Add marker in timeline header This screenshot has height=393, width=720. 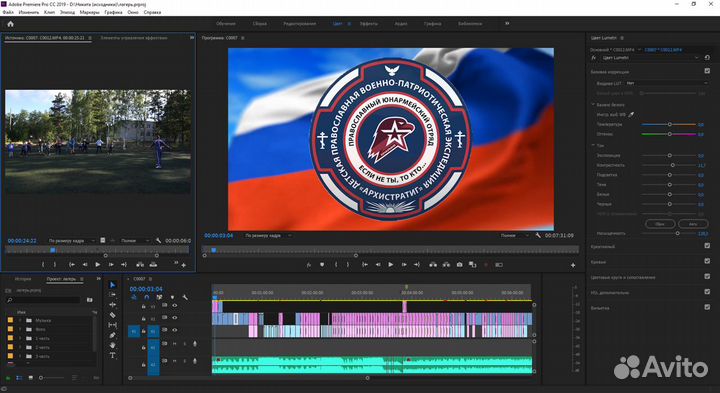click(172, 297)
